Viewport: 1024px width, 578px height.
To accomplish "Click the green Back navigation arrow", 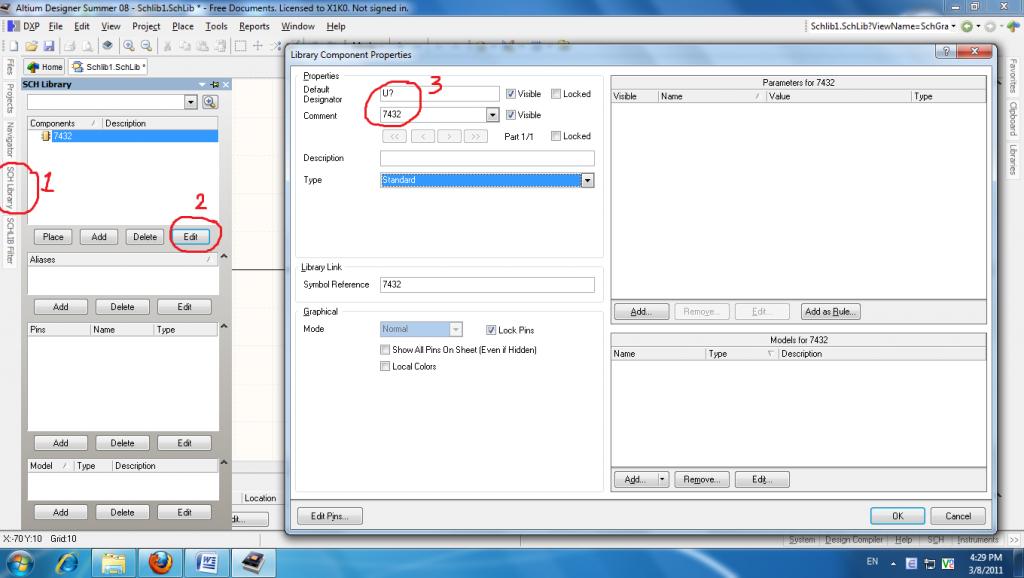I will [967, 26].
